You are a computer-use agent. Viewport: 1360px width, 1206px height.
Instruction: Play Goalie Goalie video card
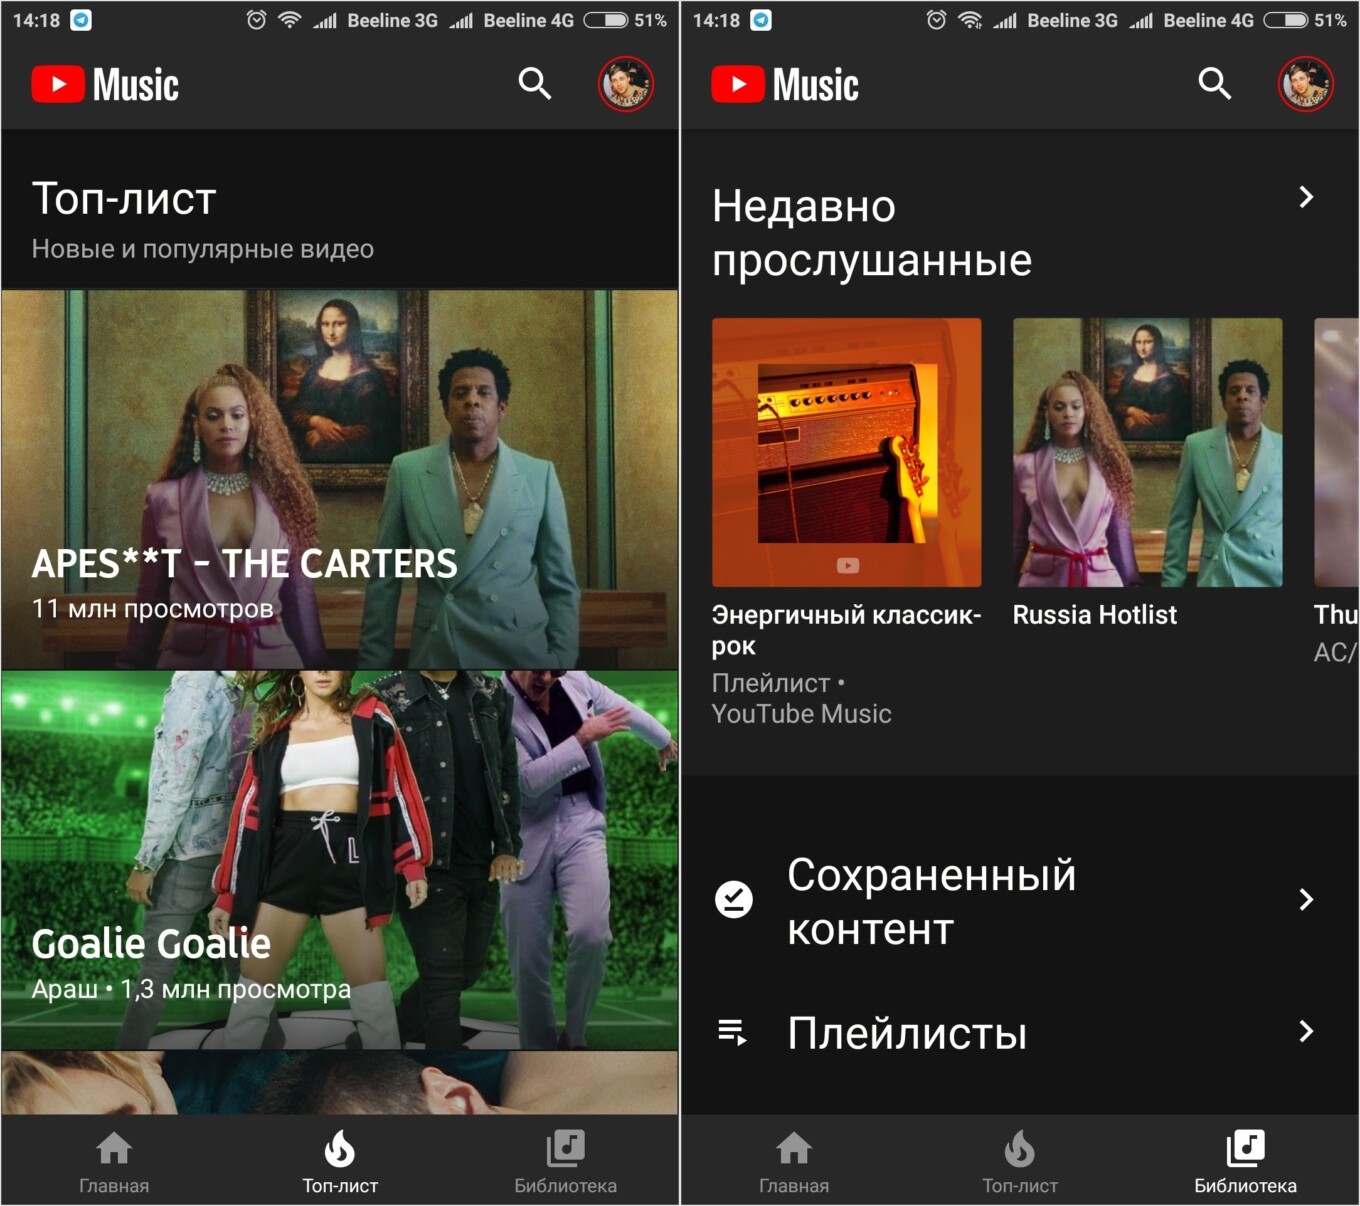point(340,860)
